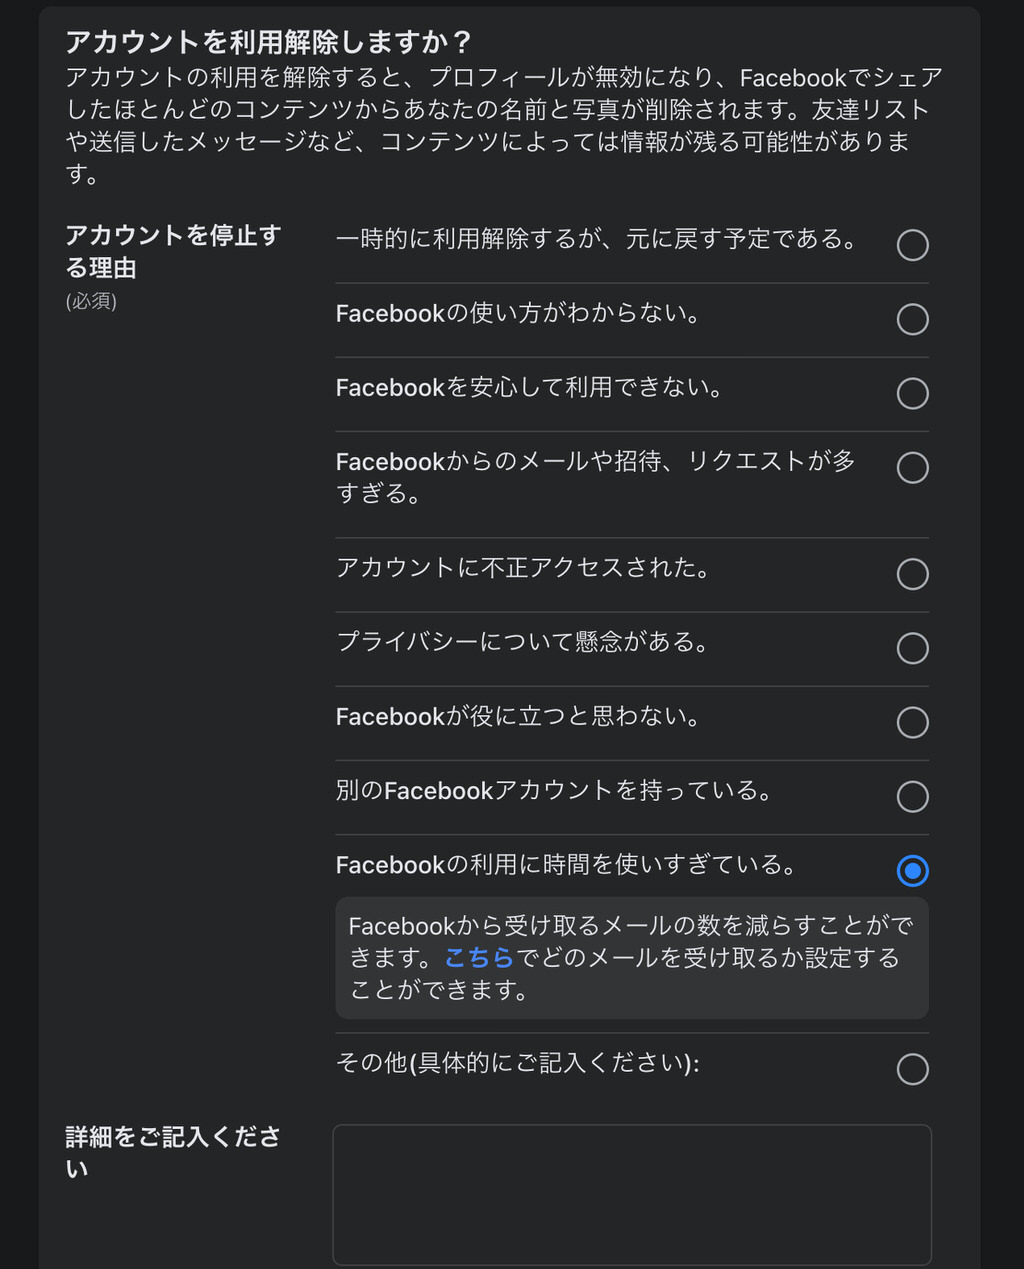Screen dimensions: 1024x1269
Task: Select radio for メールや招待、リクエストが多すぎる
Action: (x=912, y=467)
